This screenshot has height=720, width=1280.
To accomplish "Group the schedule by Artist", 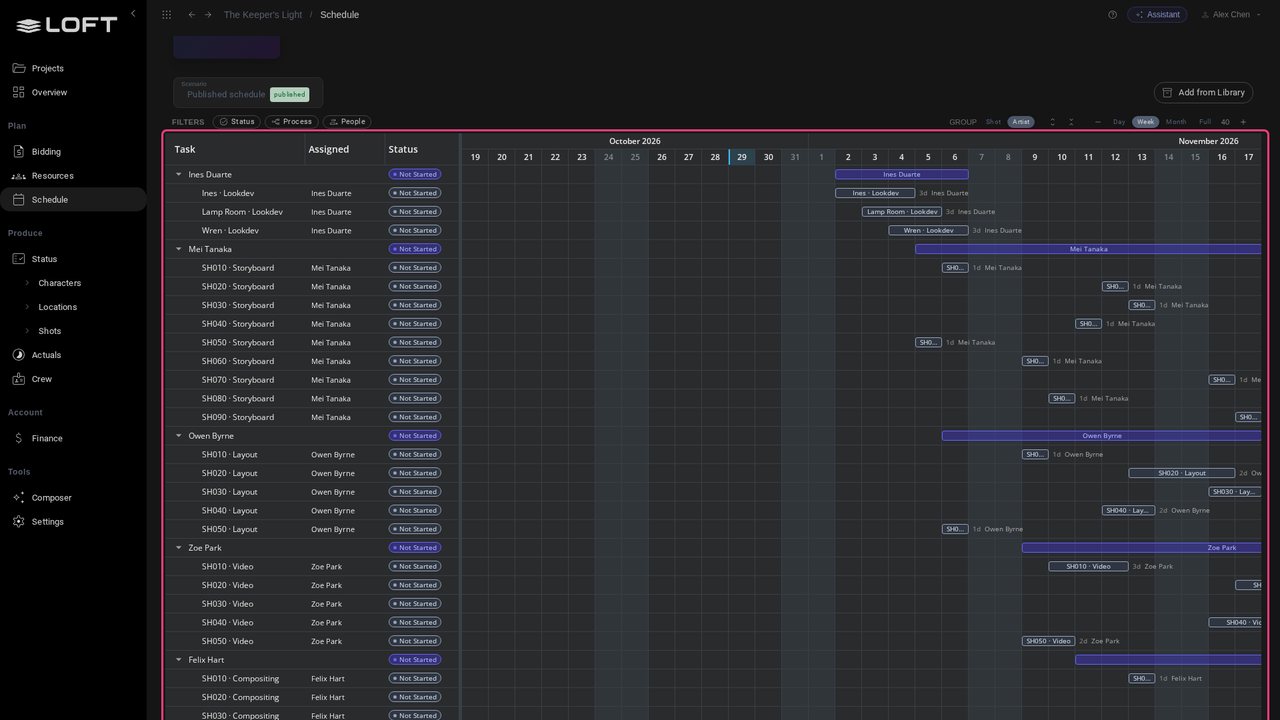I will [x=1021, y=122].
